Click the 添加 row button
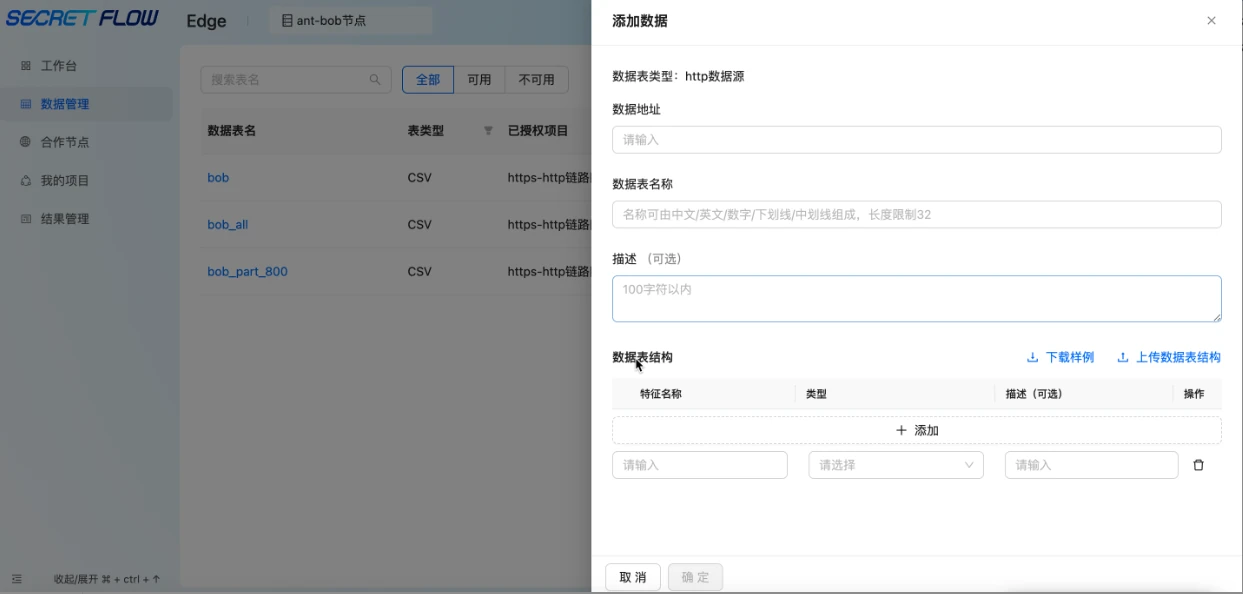1243x594 pixels. click(x=917, y=430)
